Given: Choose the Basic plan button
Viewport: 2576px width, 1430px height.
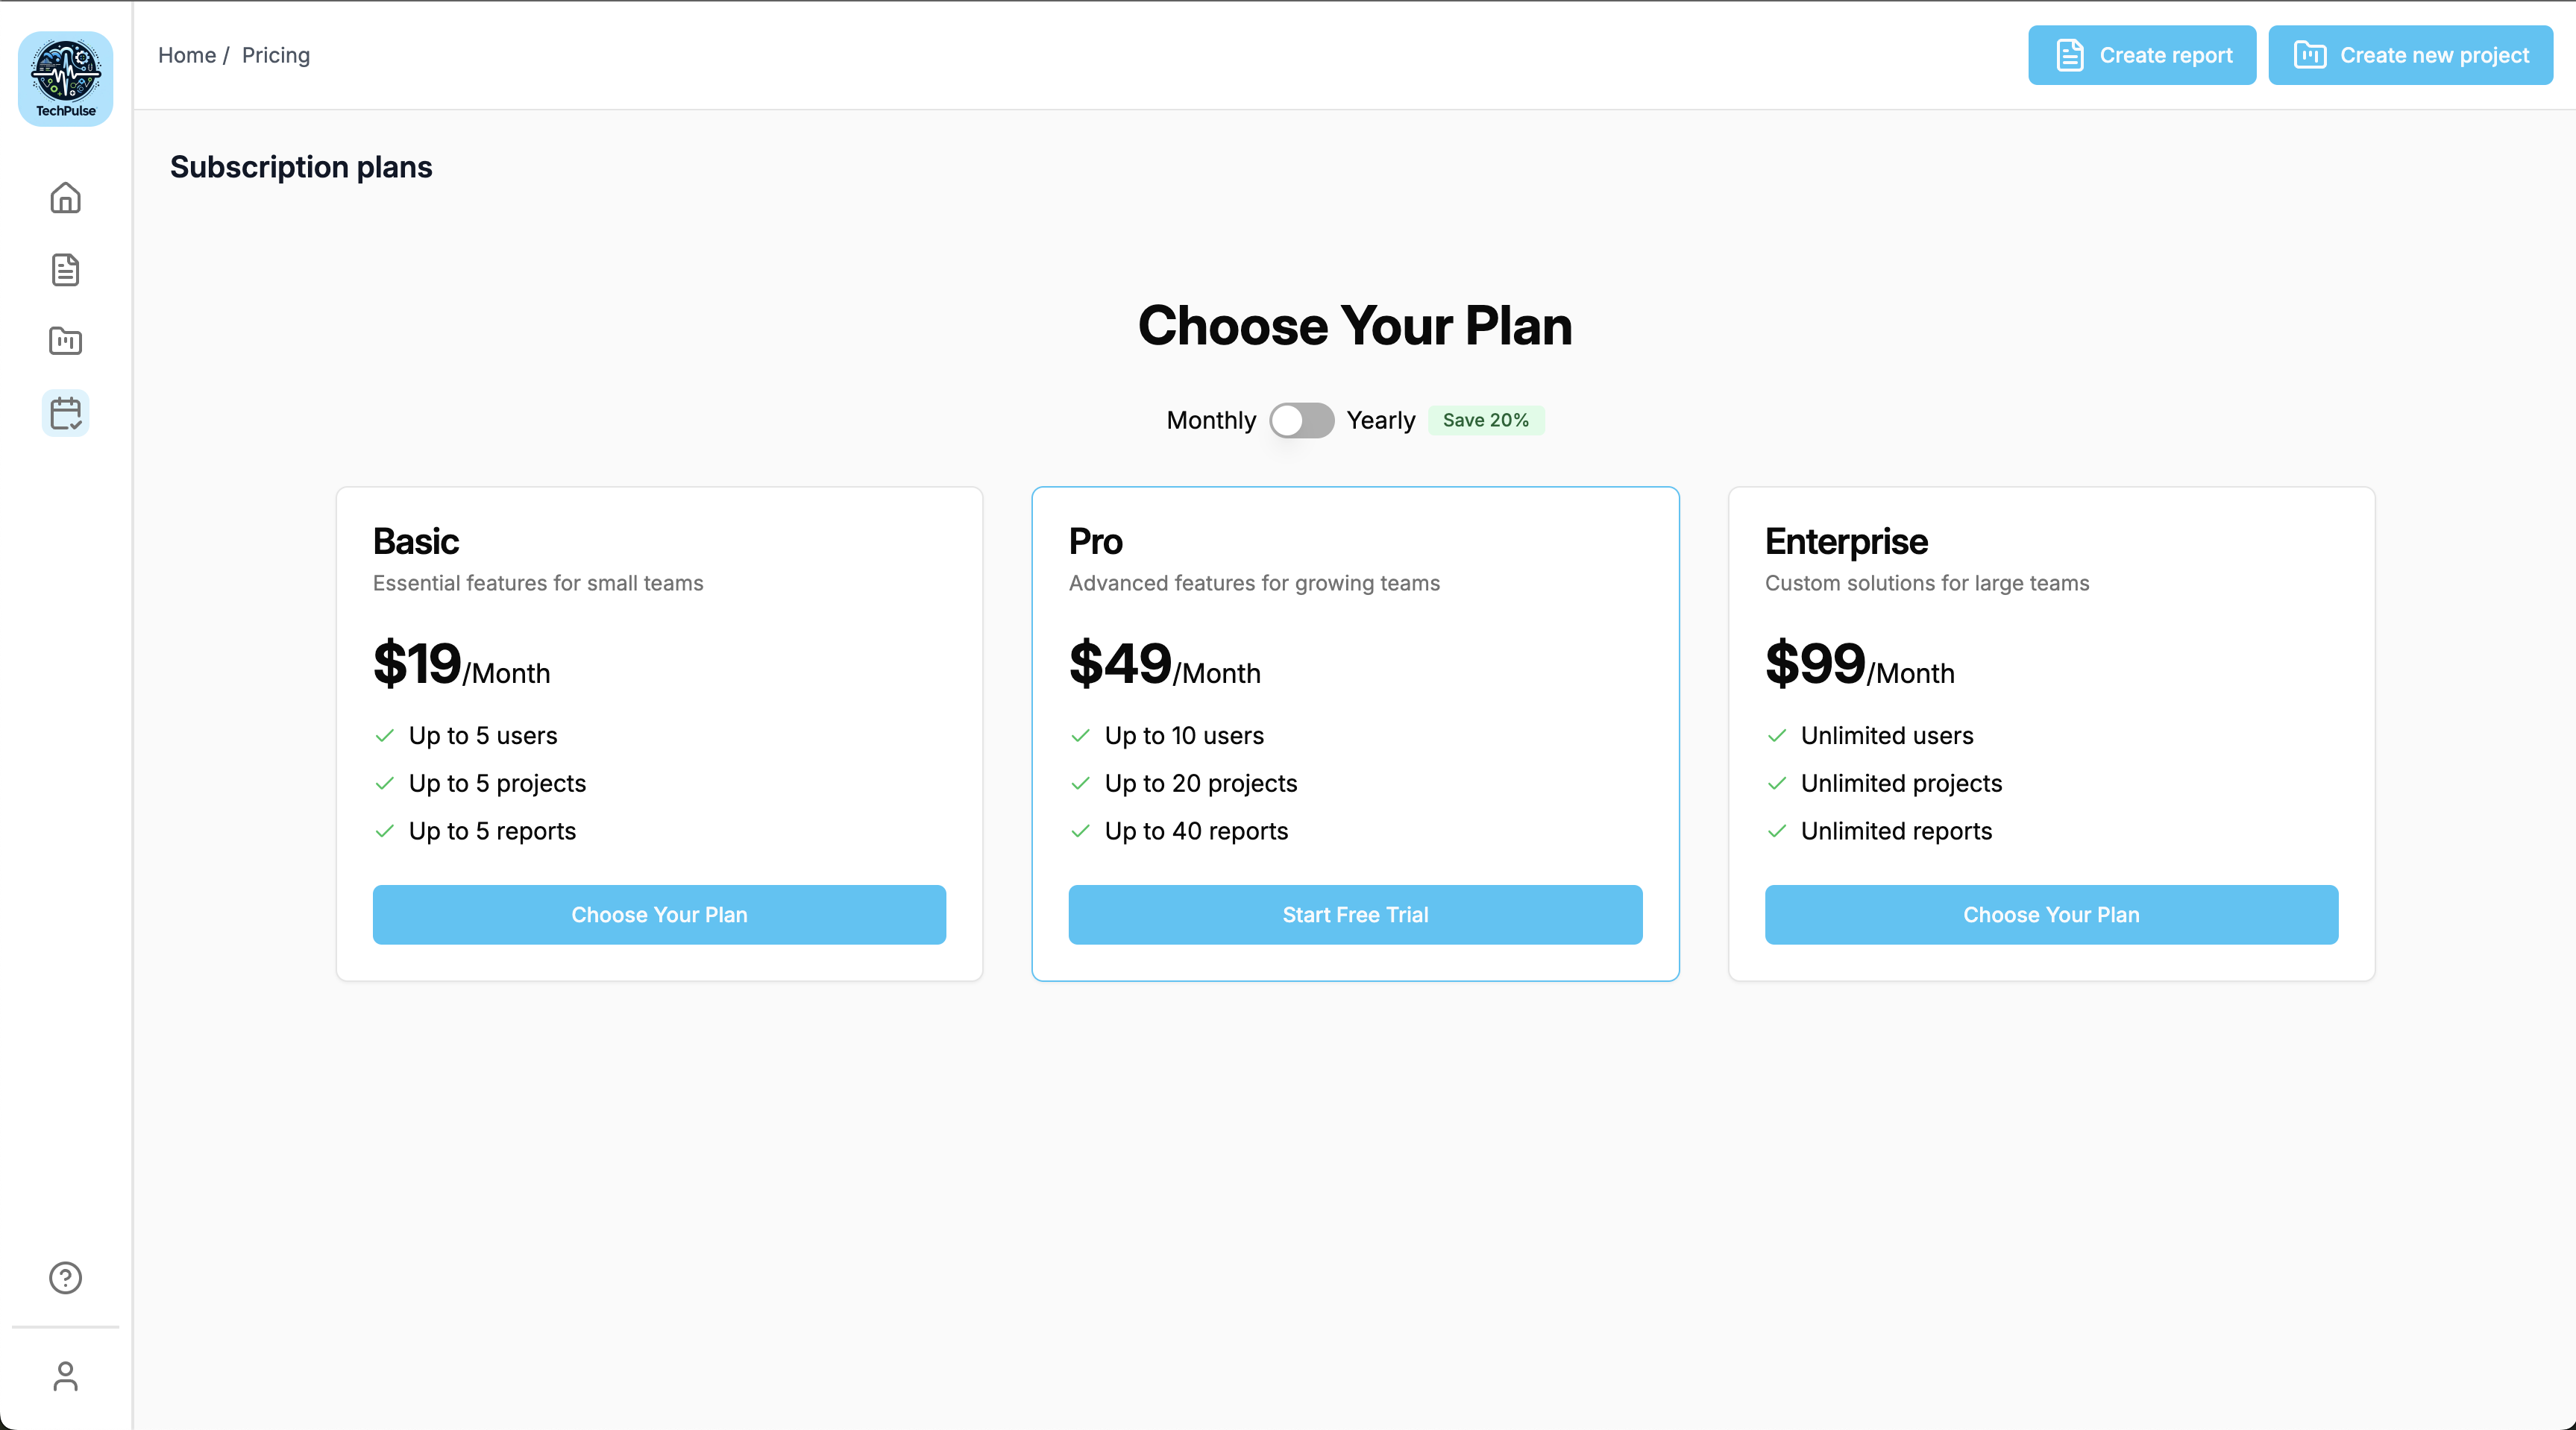Looking at the screenshot, I should pos(659,915).
